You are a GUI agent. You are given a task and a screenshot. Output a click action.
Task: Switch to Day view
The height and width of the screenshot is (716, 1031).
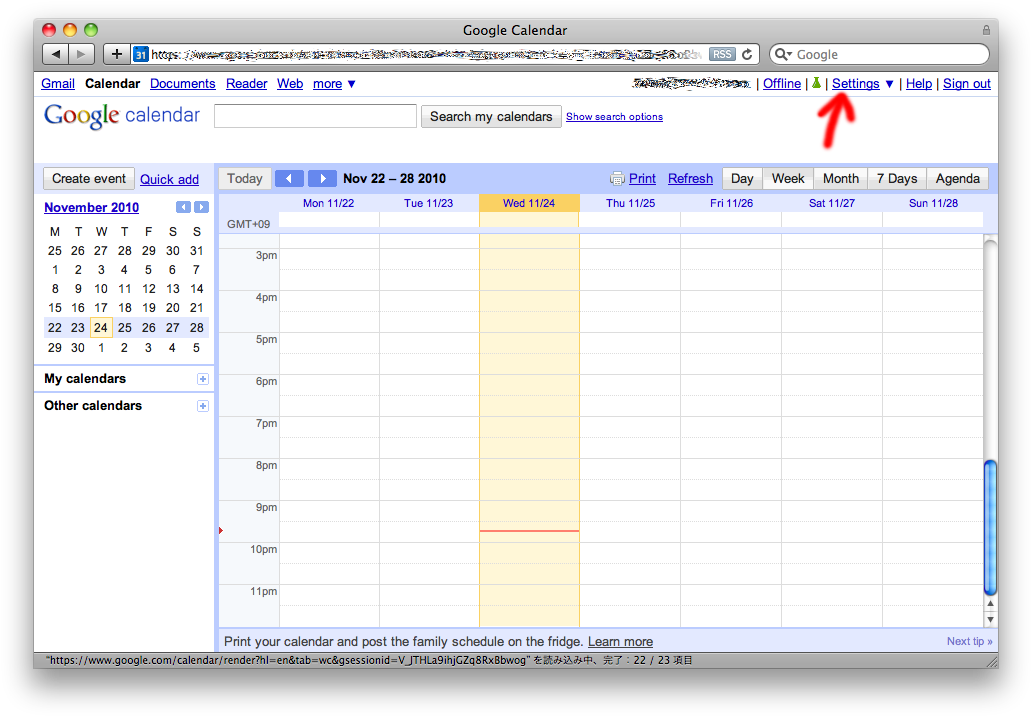tap(742, 178)
